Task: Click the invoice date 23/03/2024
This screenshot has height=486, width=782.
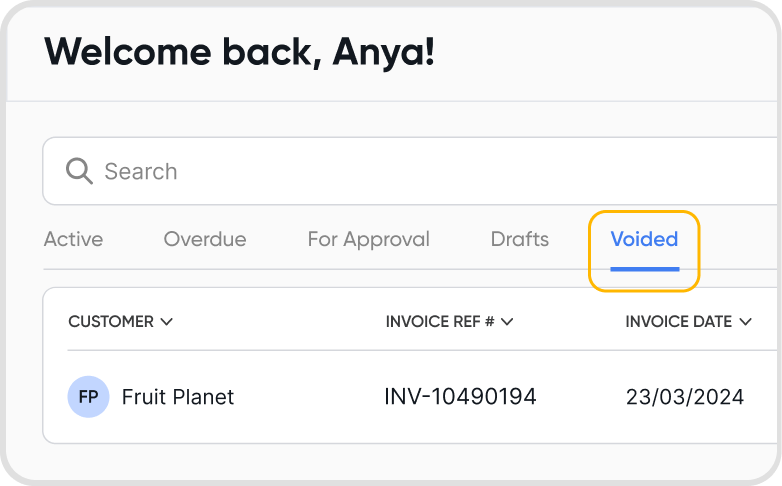Action: [685, 397]
